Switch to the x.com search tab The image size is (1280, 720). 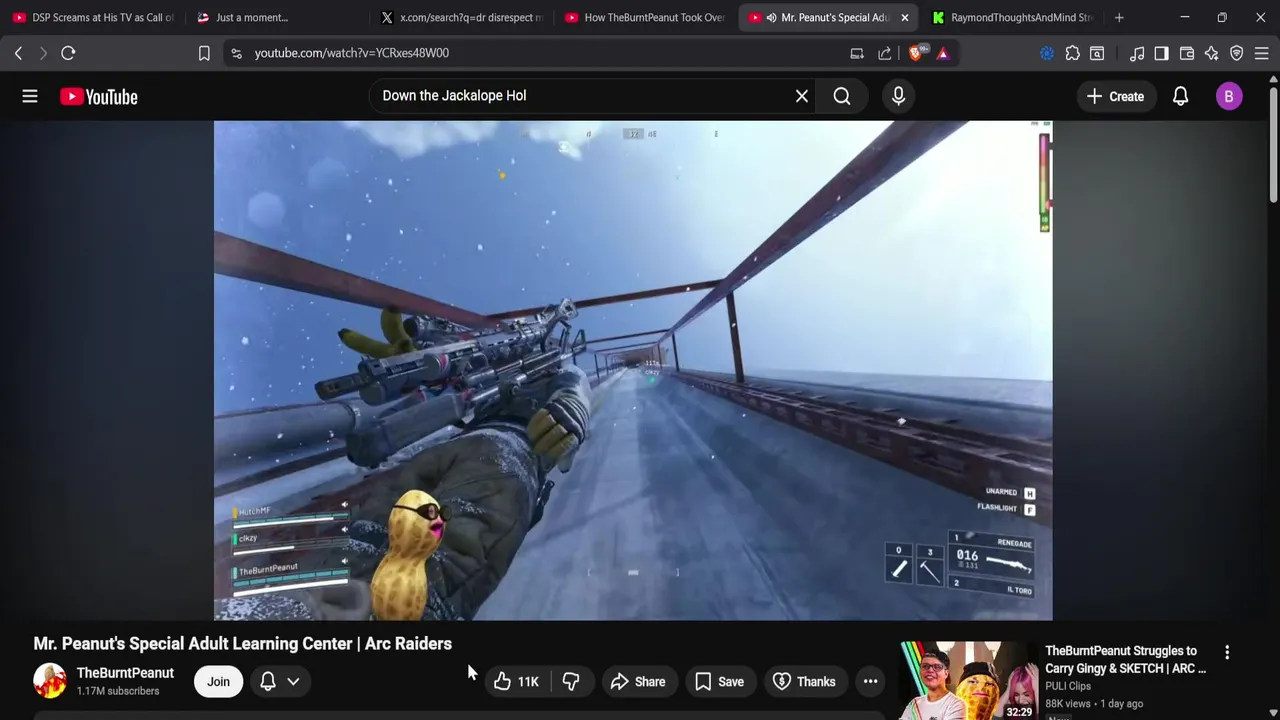coord(461,17)
